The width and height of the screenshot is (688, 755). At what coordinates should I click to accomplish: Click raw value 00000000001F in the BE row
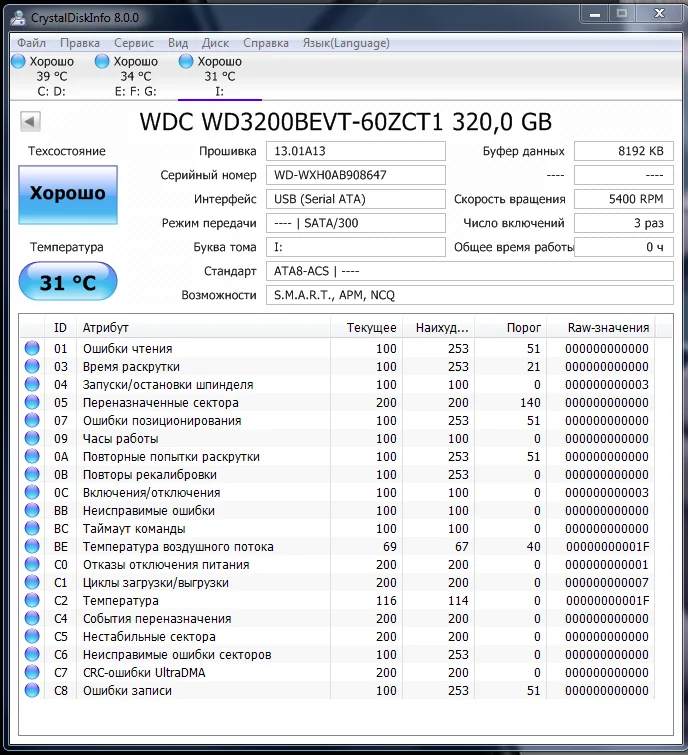point(608,547)
